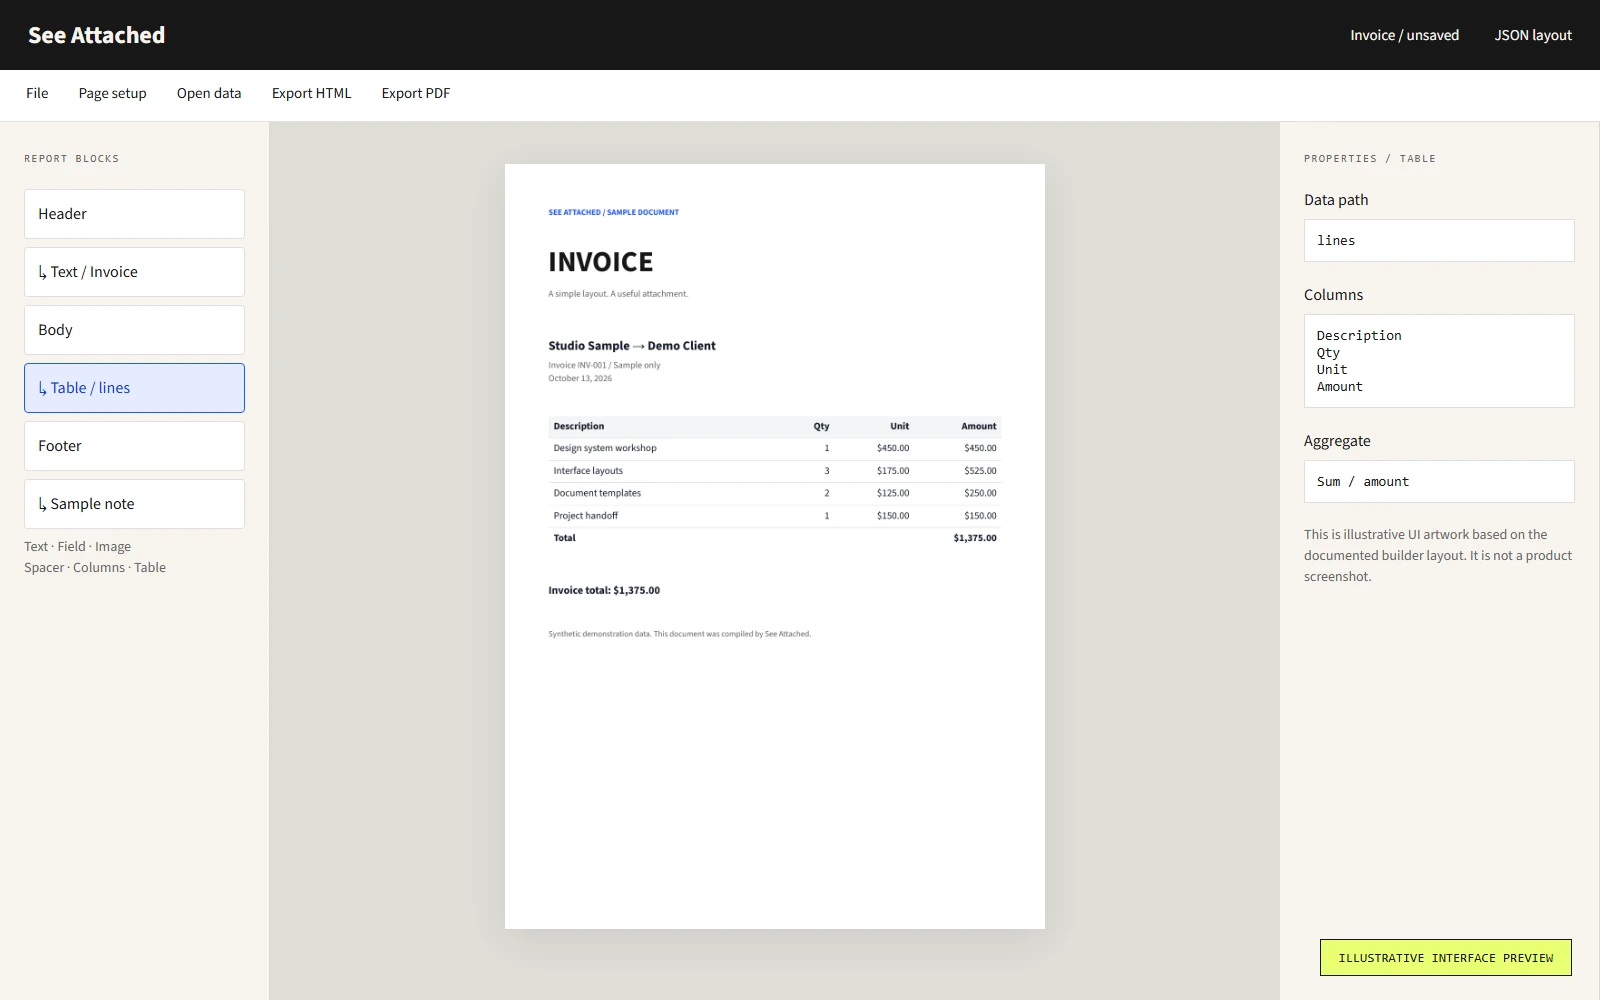This screenshot has width=1600, height=1000.
Task: Click the $525.00 amount cell
Action: tap(980, 471)
